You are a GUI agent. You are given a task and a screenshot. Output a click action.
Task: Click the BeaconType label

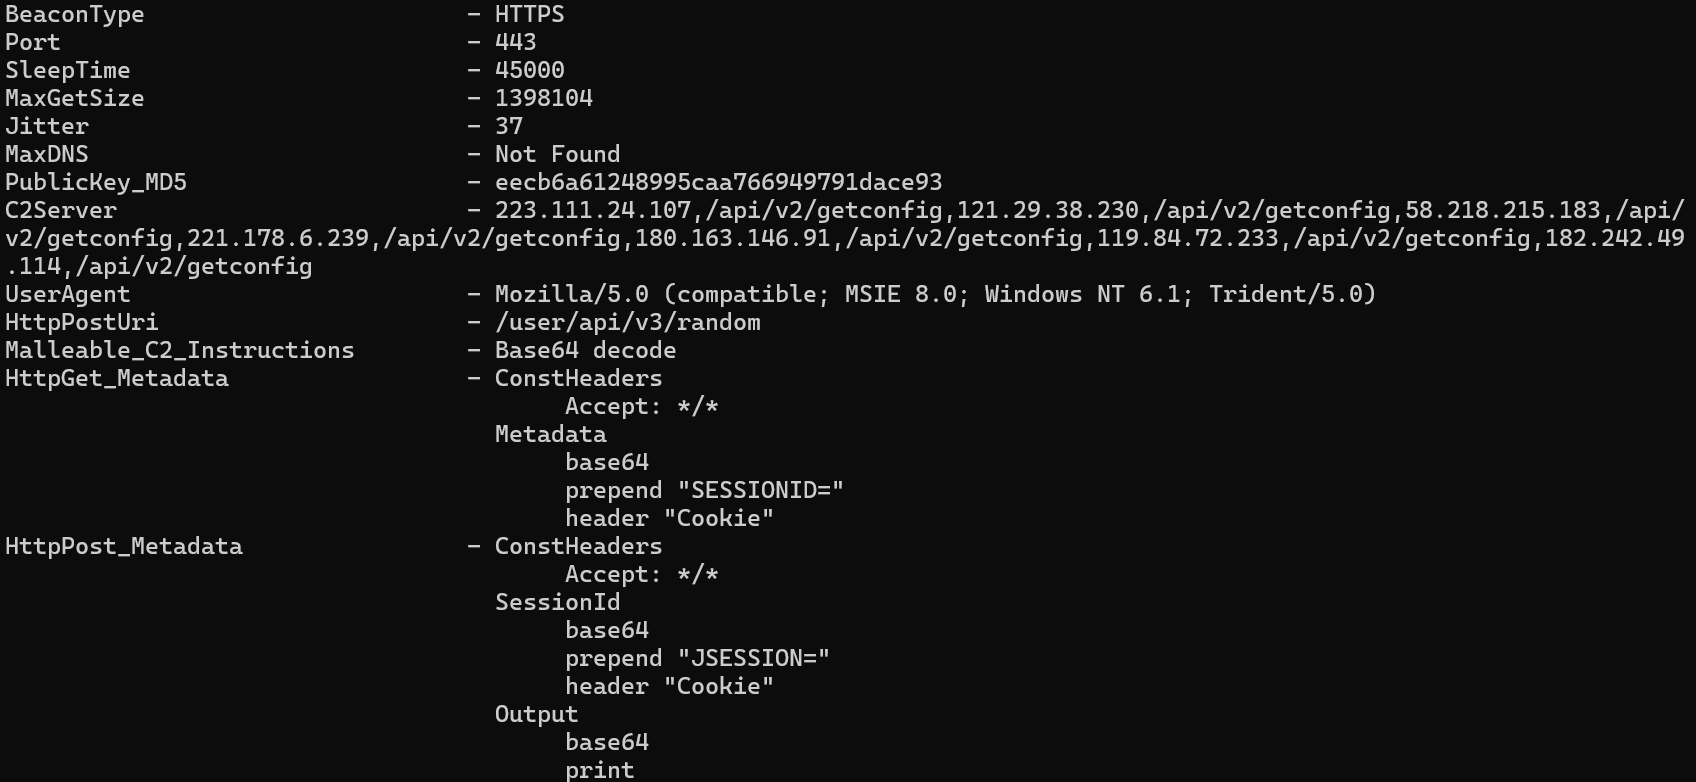(x=74, y=15)
